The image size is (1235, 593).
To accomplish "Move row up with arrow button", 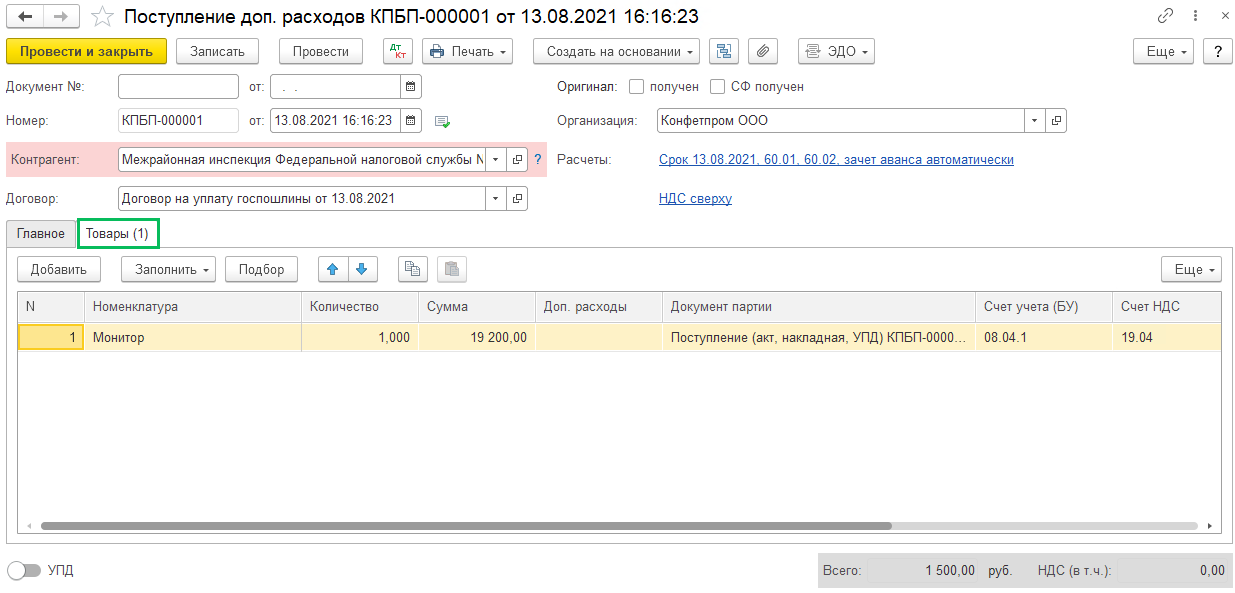I will click(332, 269).
